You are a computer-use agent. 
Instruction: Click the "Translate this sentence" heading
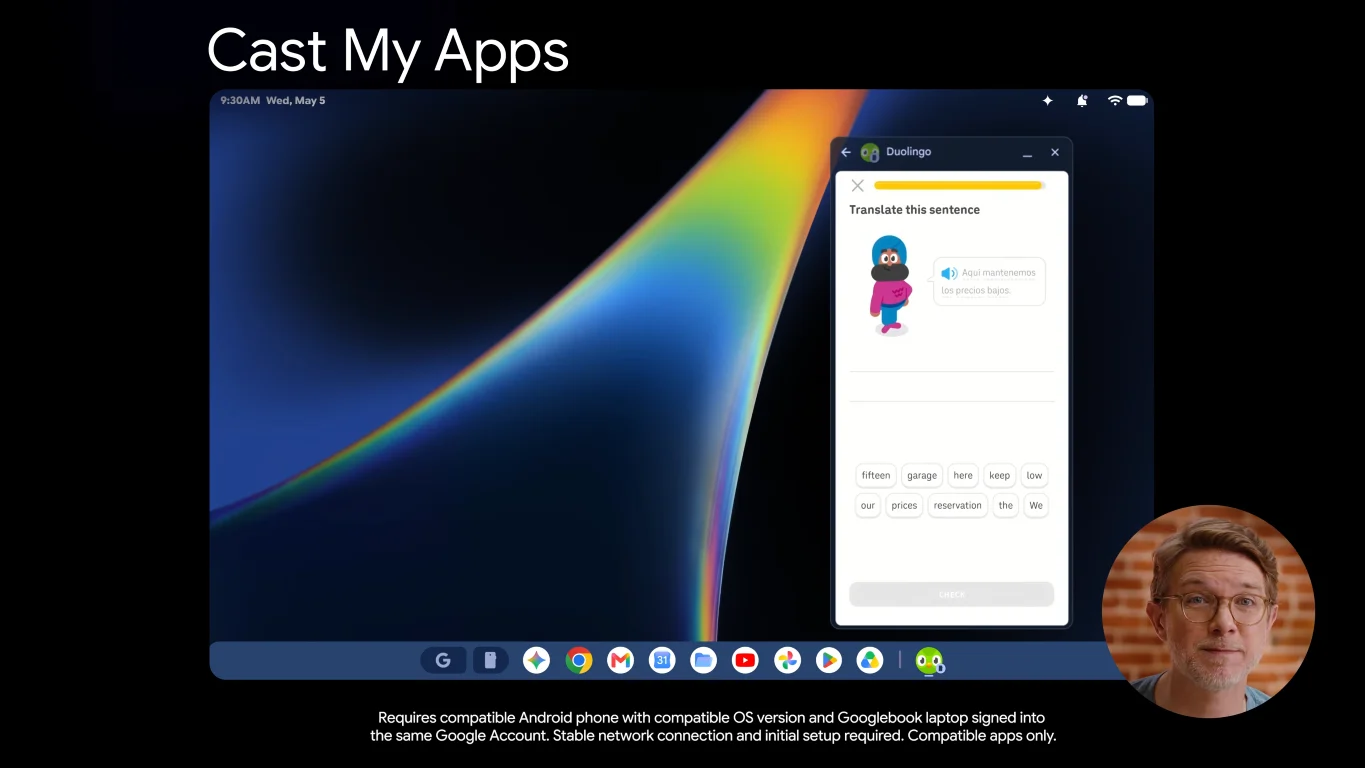(x=914, y=210)
